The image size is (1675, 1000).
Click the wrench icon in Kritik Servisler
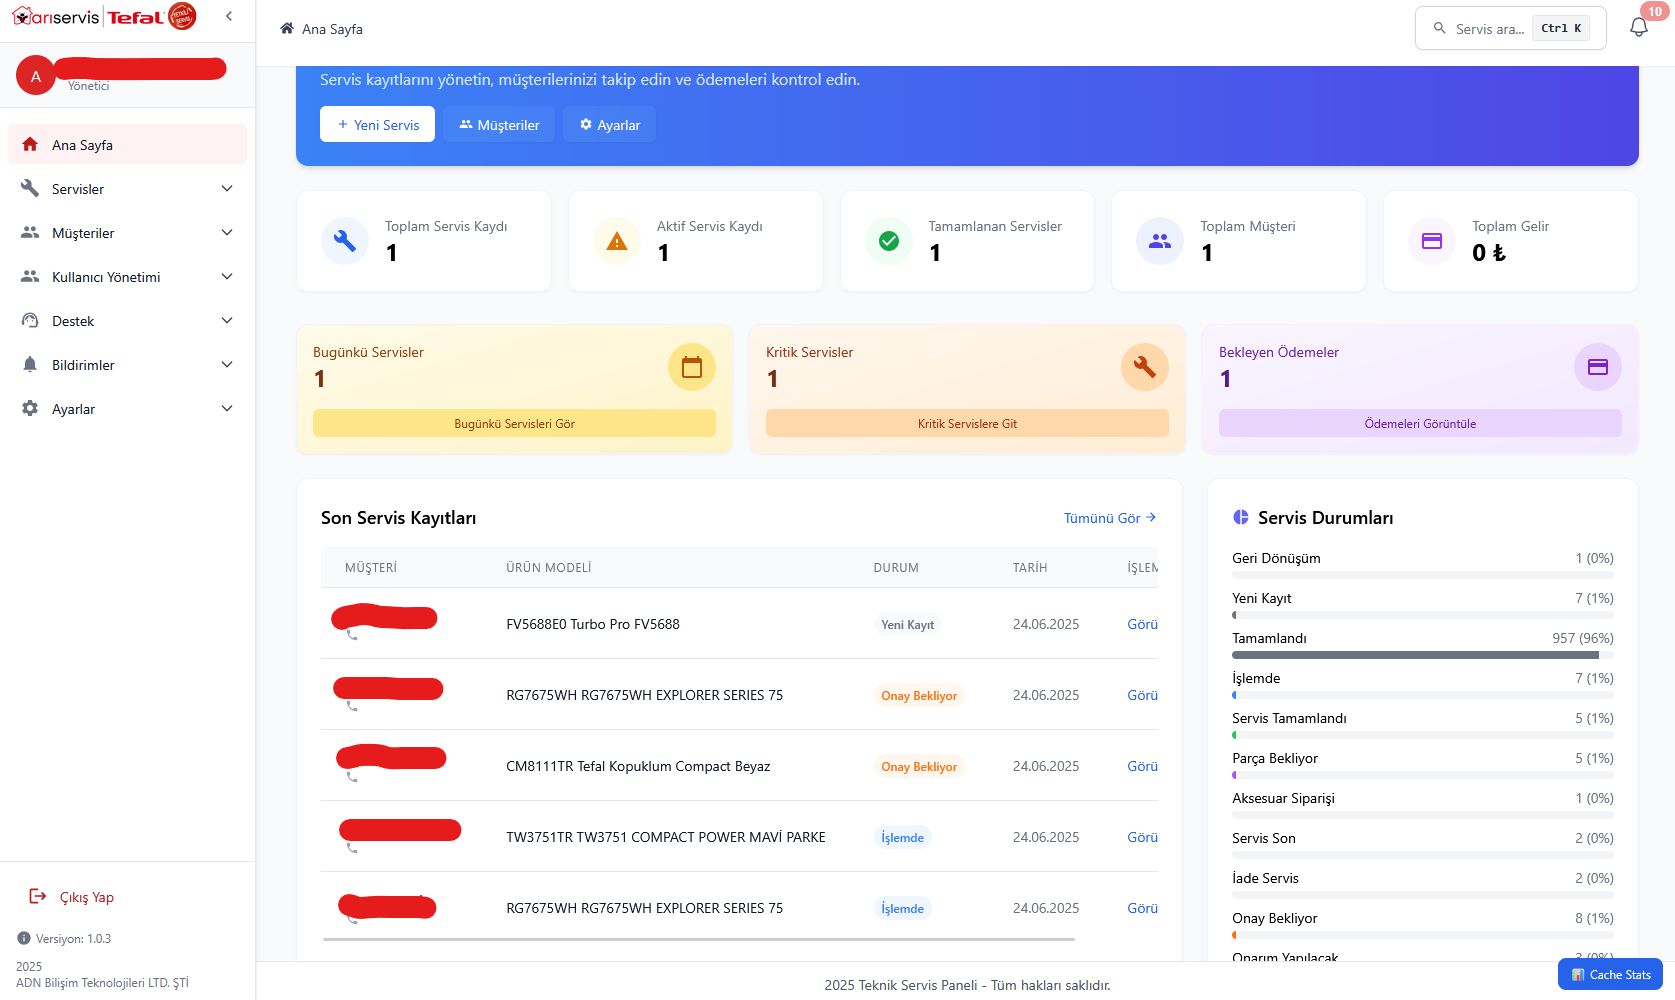[1144, 367]
